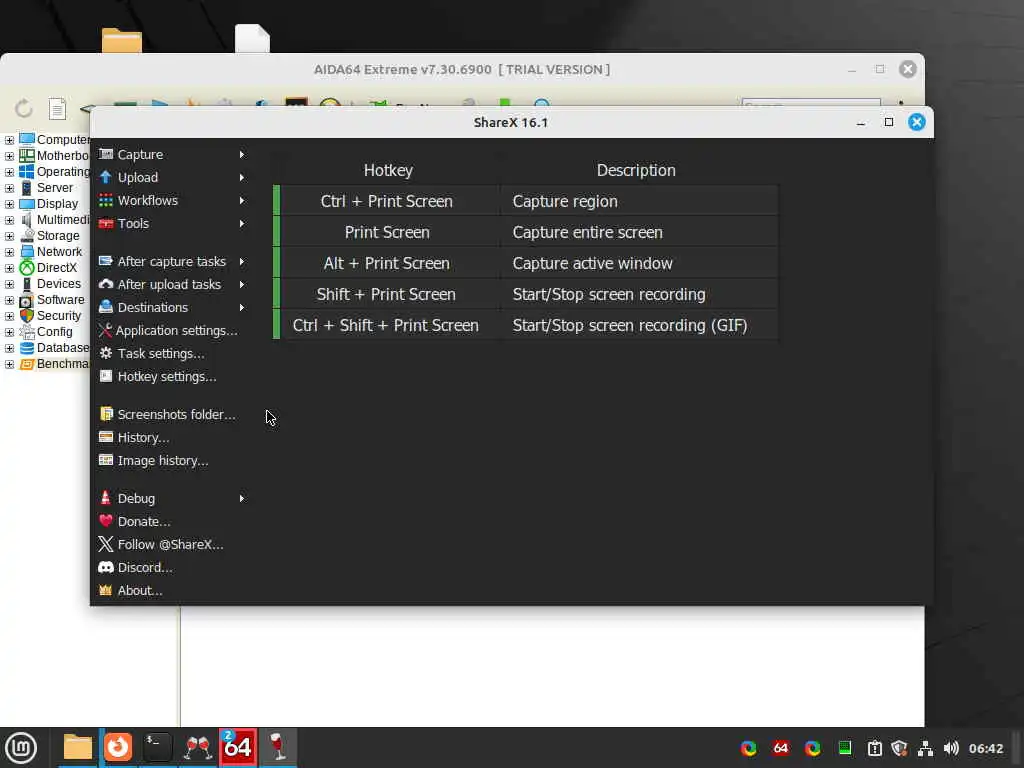Click the red Tools toolbox icon

pyautogui.click(x=106, y=223)
